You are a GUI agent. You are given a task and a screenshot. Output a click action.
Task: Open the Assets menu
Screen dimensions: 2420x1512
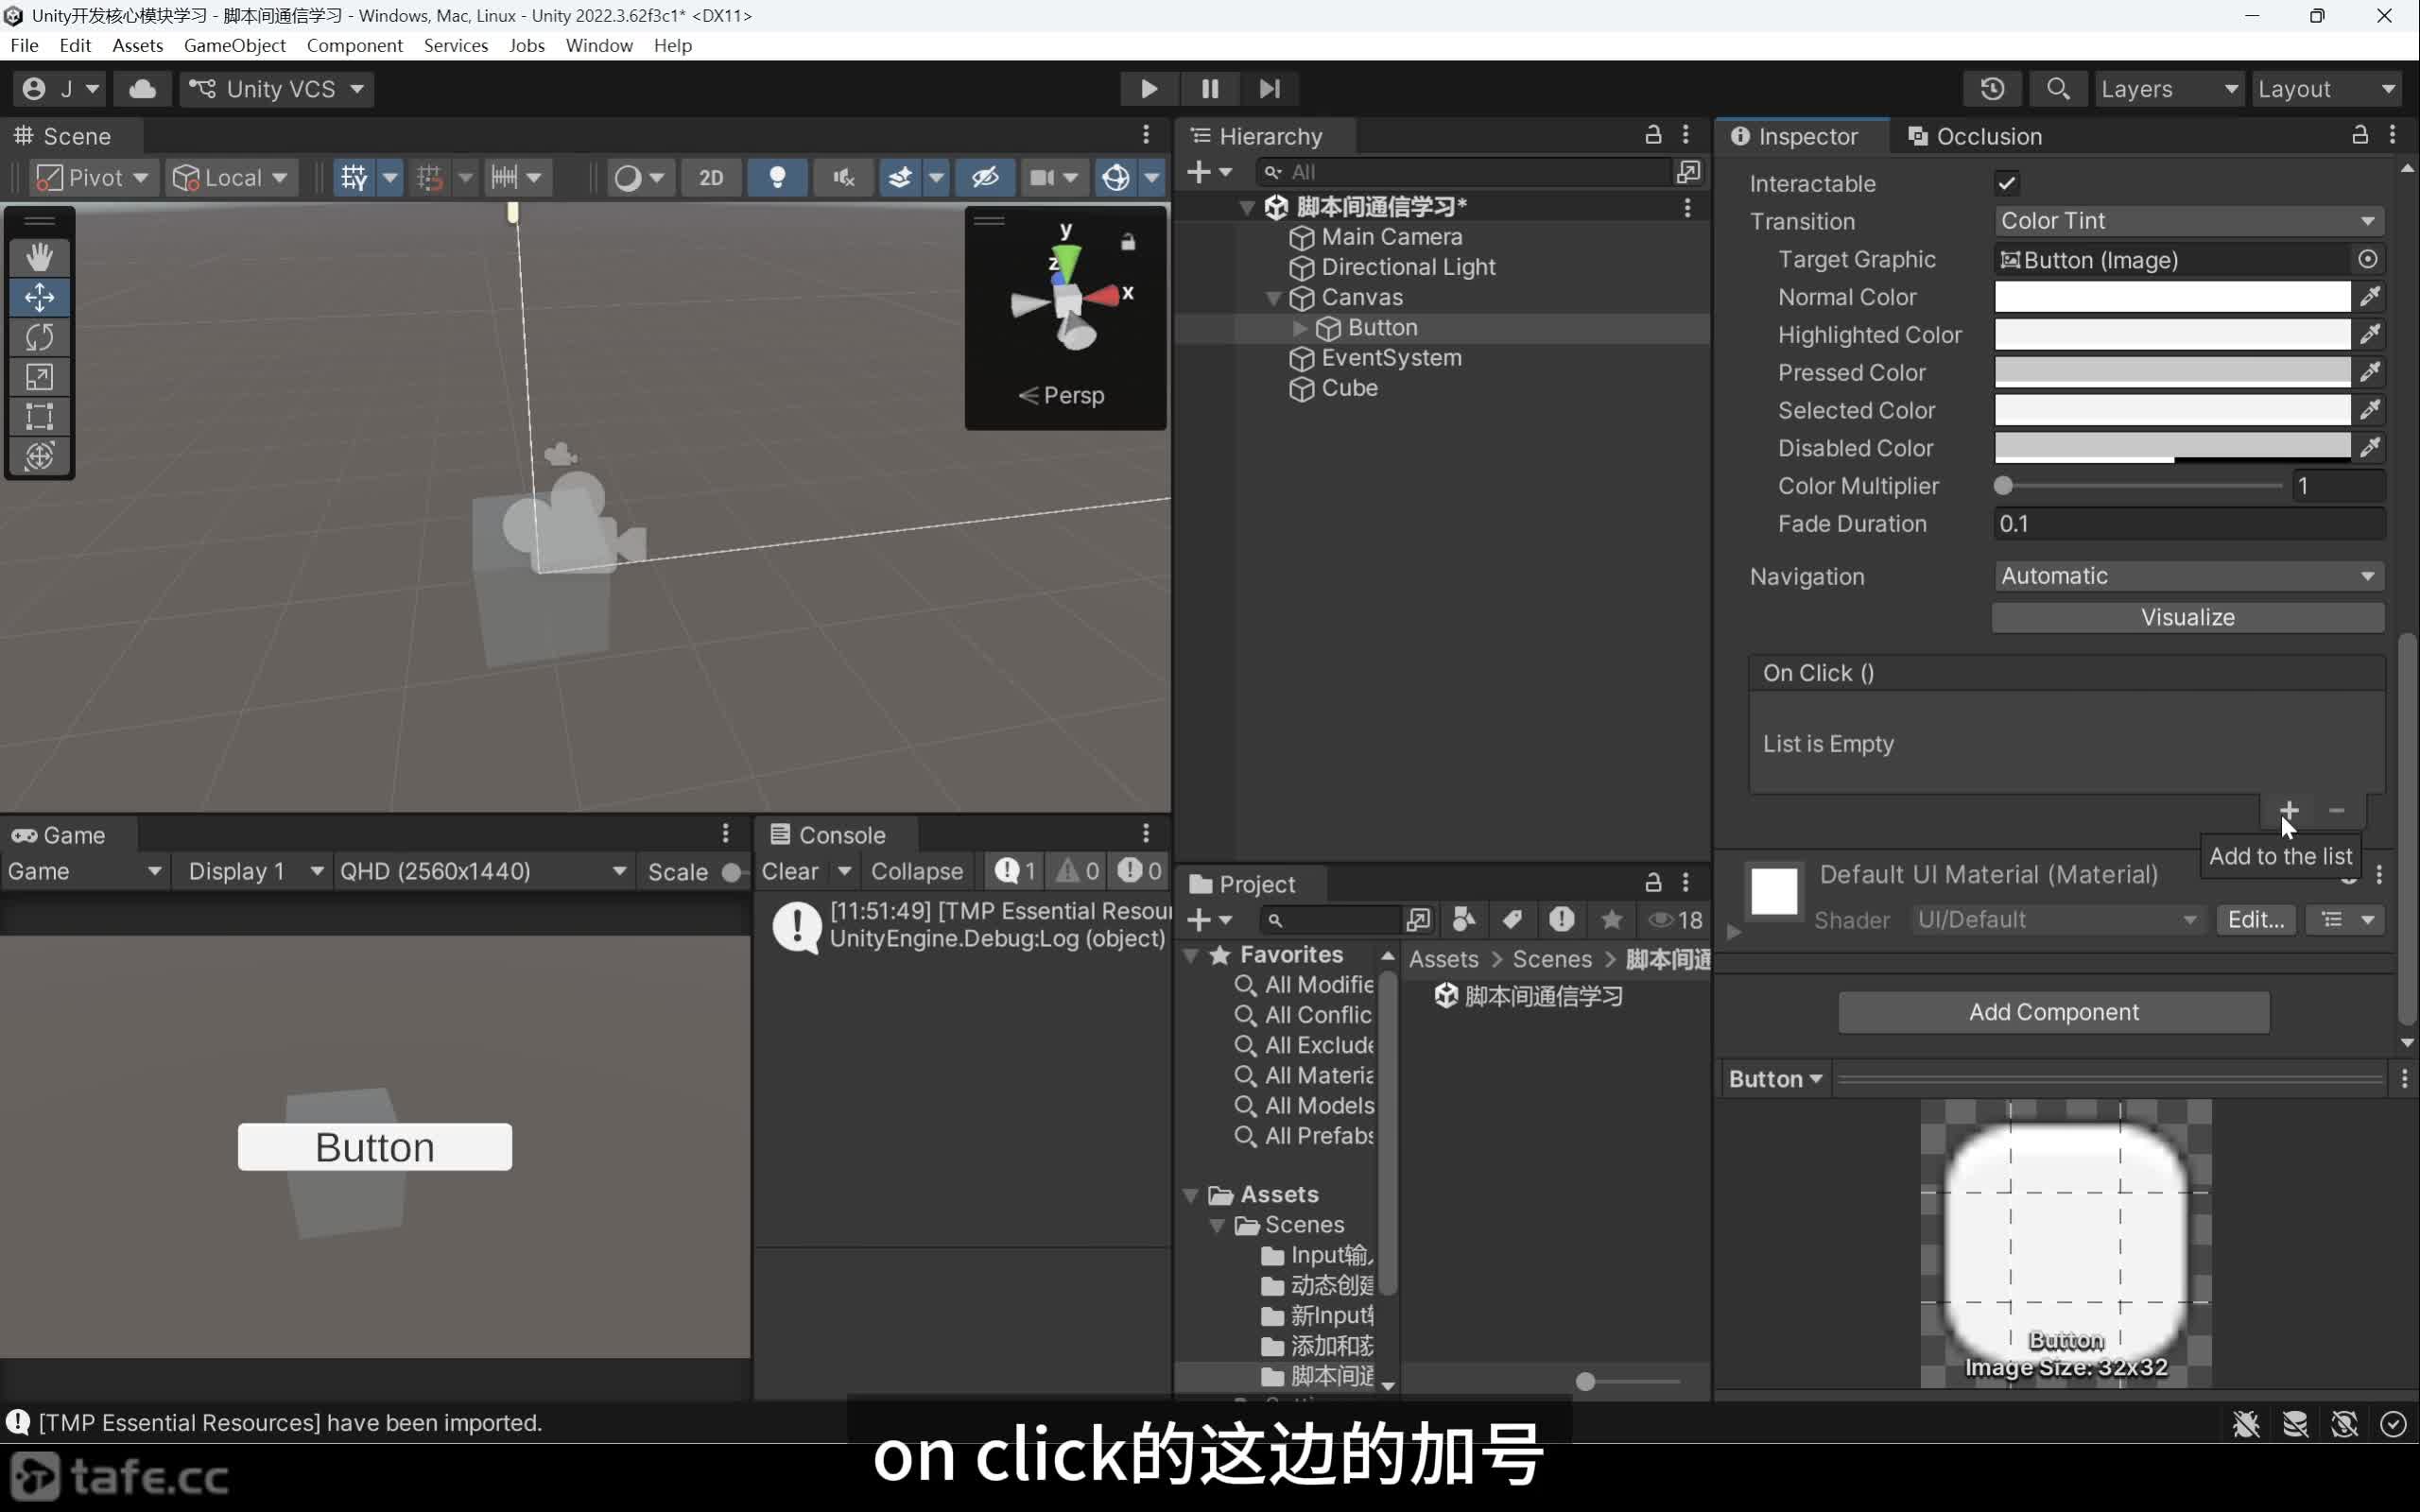[x=137, y=45]
